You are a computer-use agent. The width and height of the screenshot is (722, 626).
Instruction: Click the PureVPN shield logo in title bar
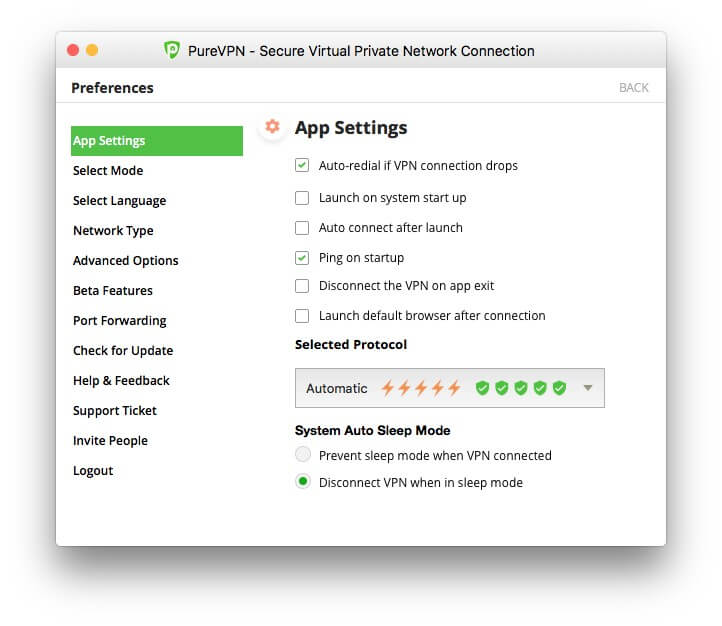(172, 50)
